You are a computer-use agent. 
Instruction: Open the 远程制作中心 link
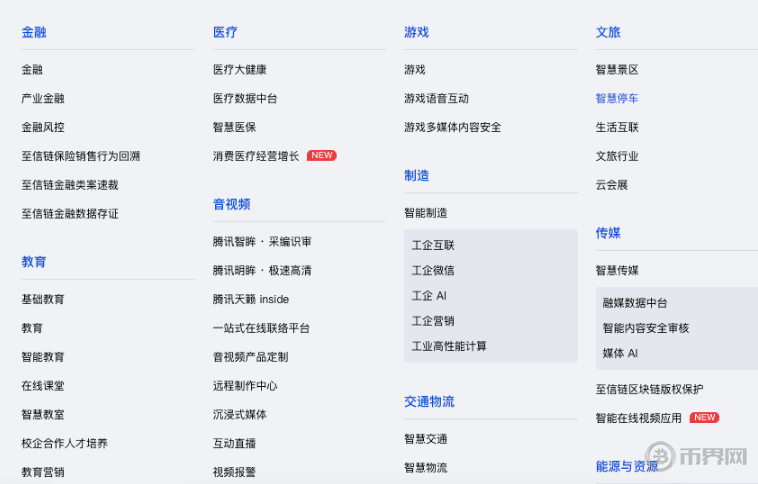[x=245, y=386]
